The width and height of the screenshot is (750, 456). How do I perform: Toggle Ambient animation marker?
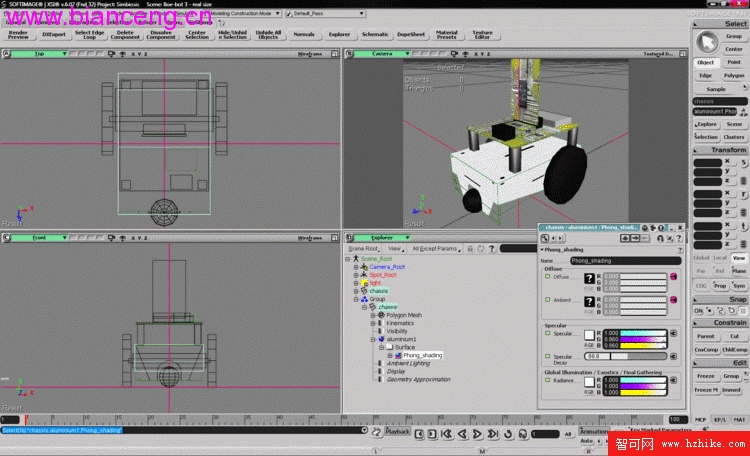(548, 300)
